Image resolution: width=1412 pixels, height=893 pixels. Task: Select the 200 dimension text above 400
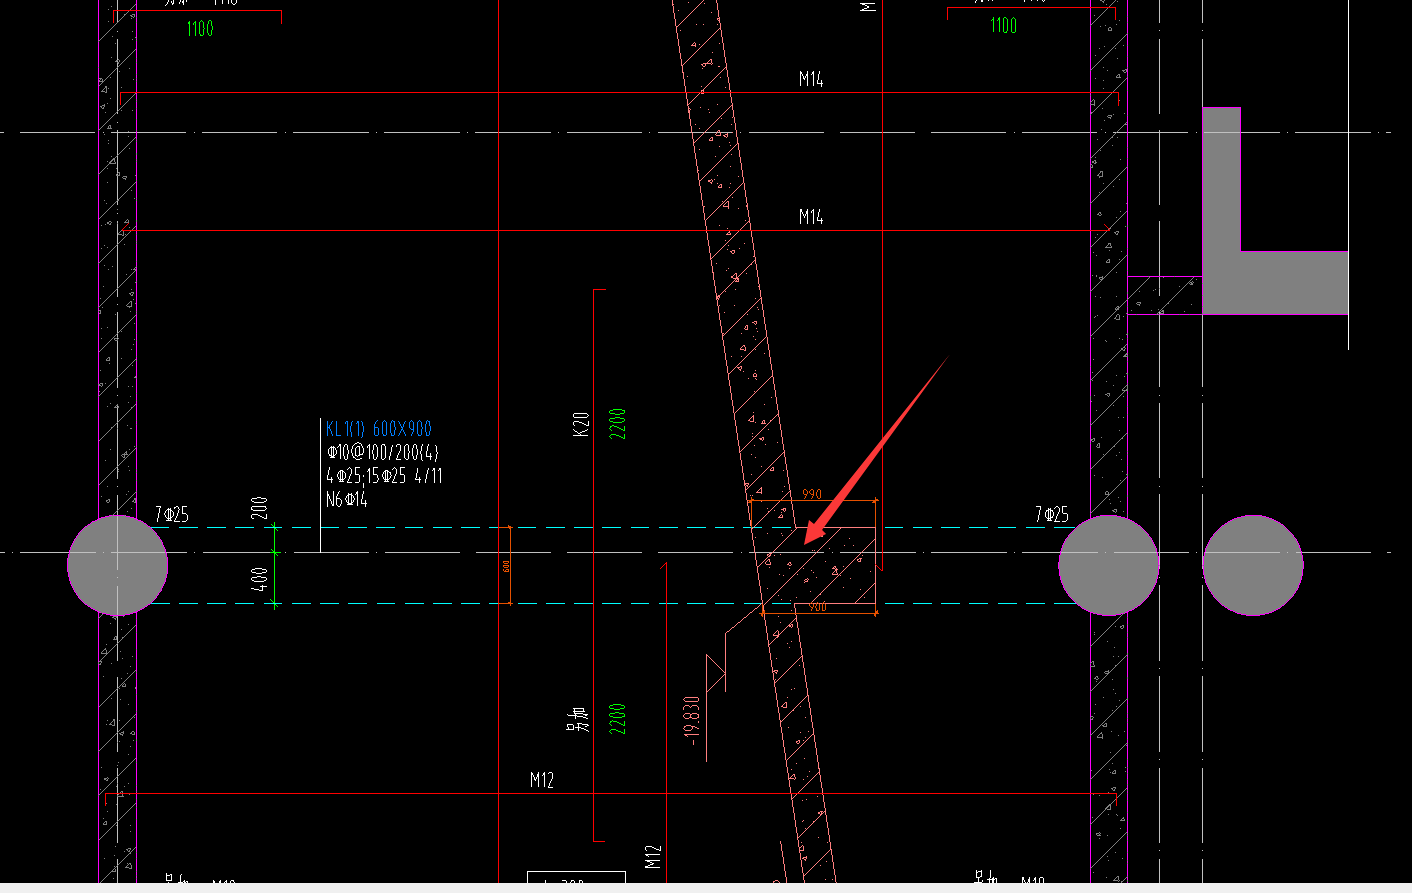(259, 508)
